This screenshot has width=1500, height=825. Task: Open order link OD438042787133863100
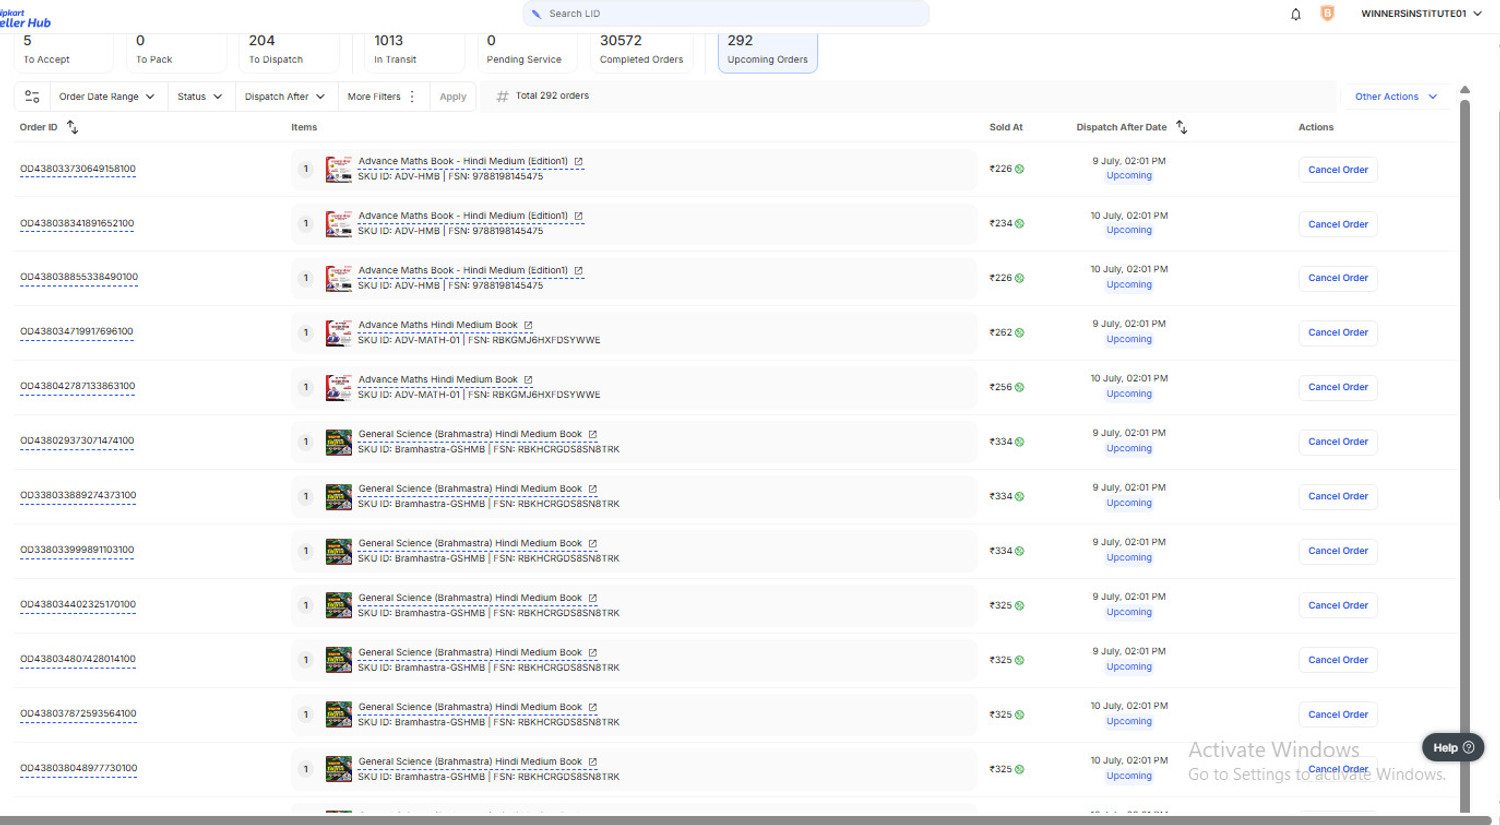pos(78,386)
